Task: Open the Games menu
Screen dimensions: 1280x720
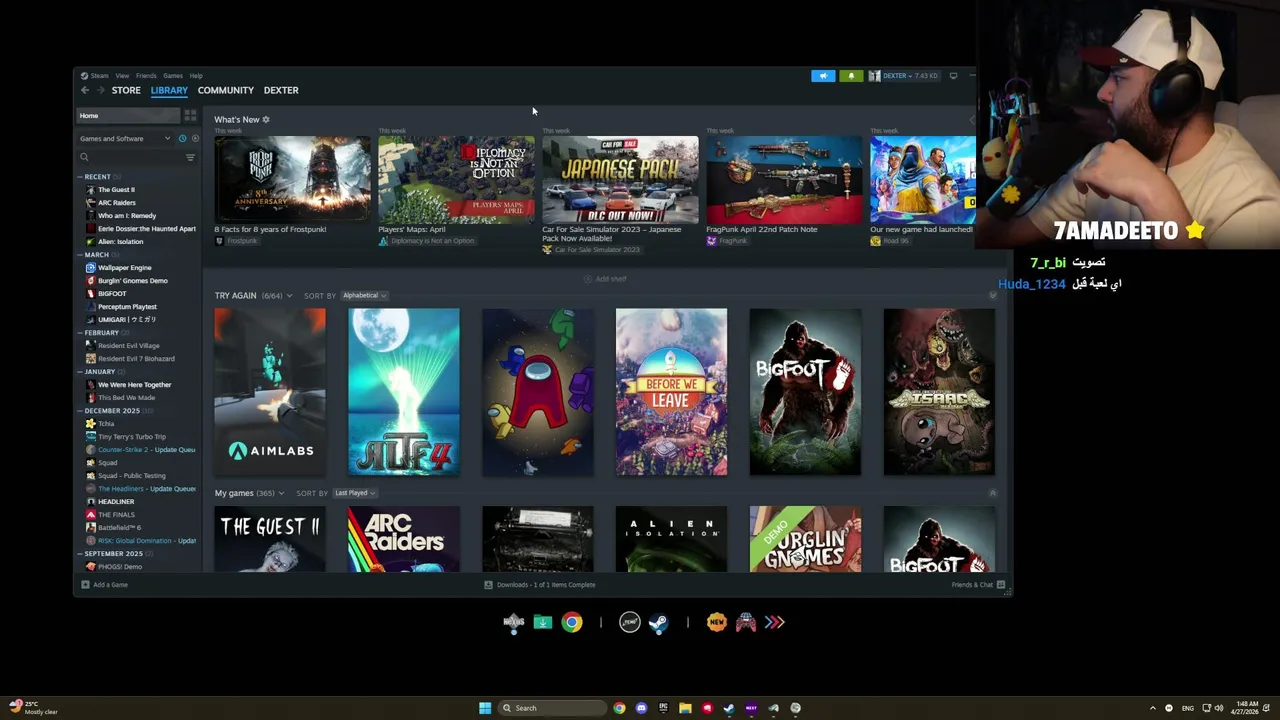Action: [x=173, y=76]
